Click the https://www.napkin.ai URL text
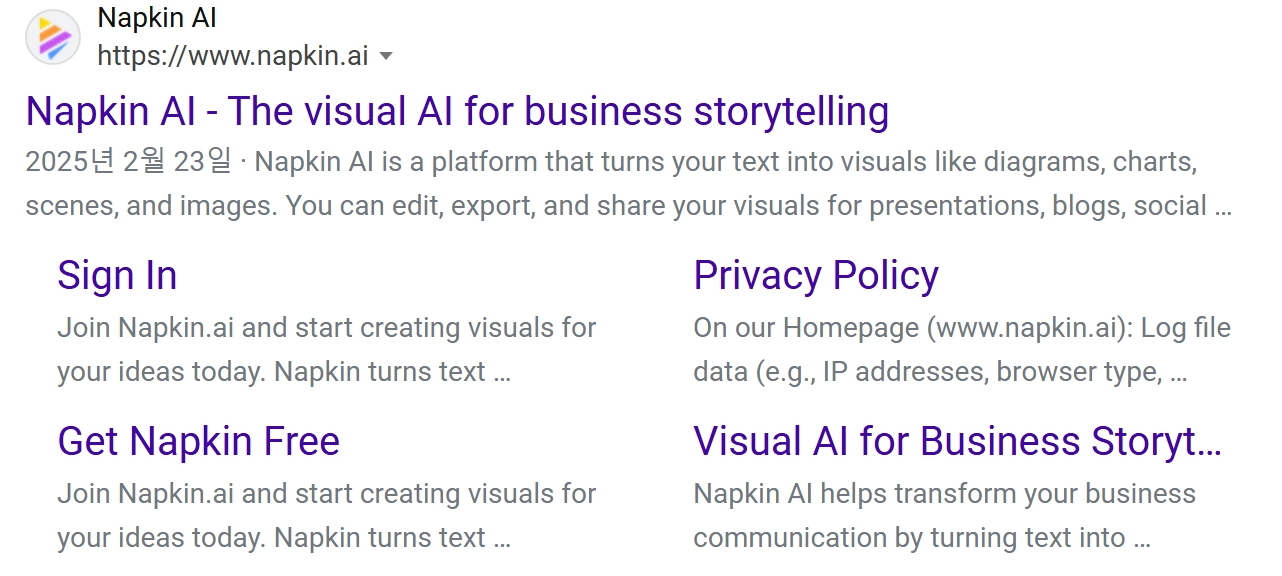 233,56
